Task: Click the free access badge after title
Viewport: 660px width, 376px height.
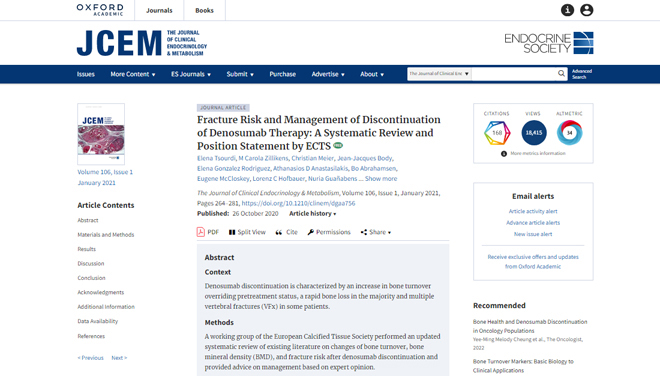Action: [x=338, y=146]
